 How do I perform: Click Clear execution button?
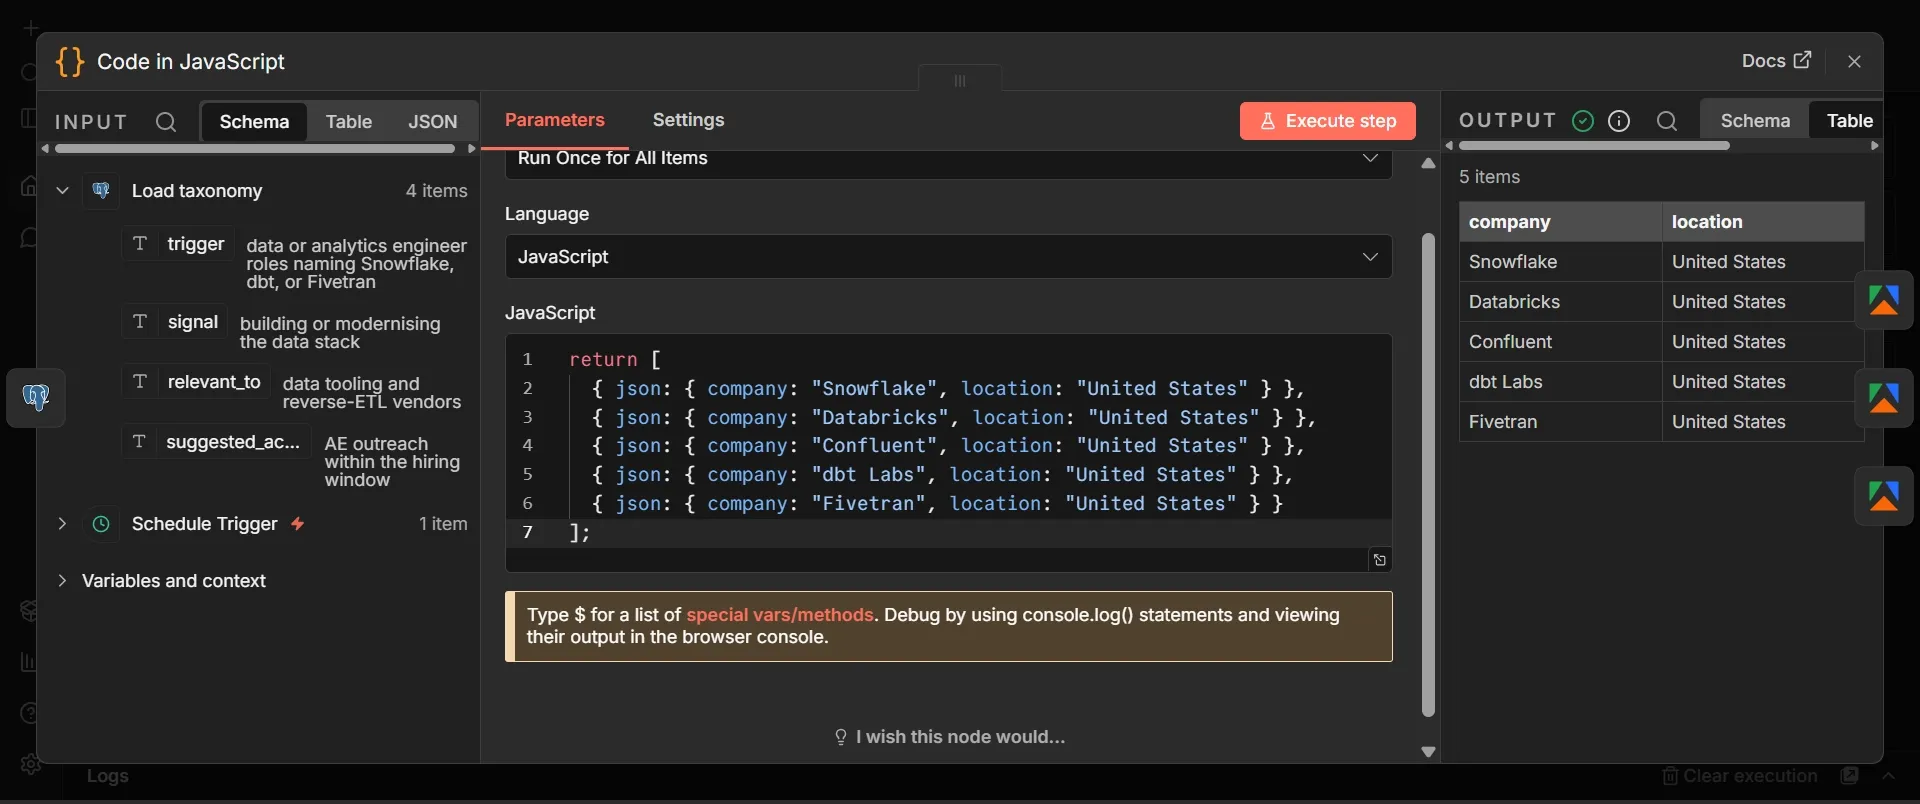[x=1739, y=776]
